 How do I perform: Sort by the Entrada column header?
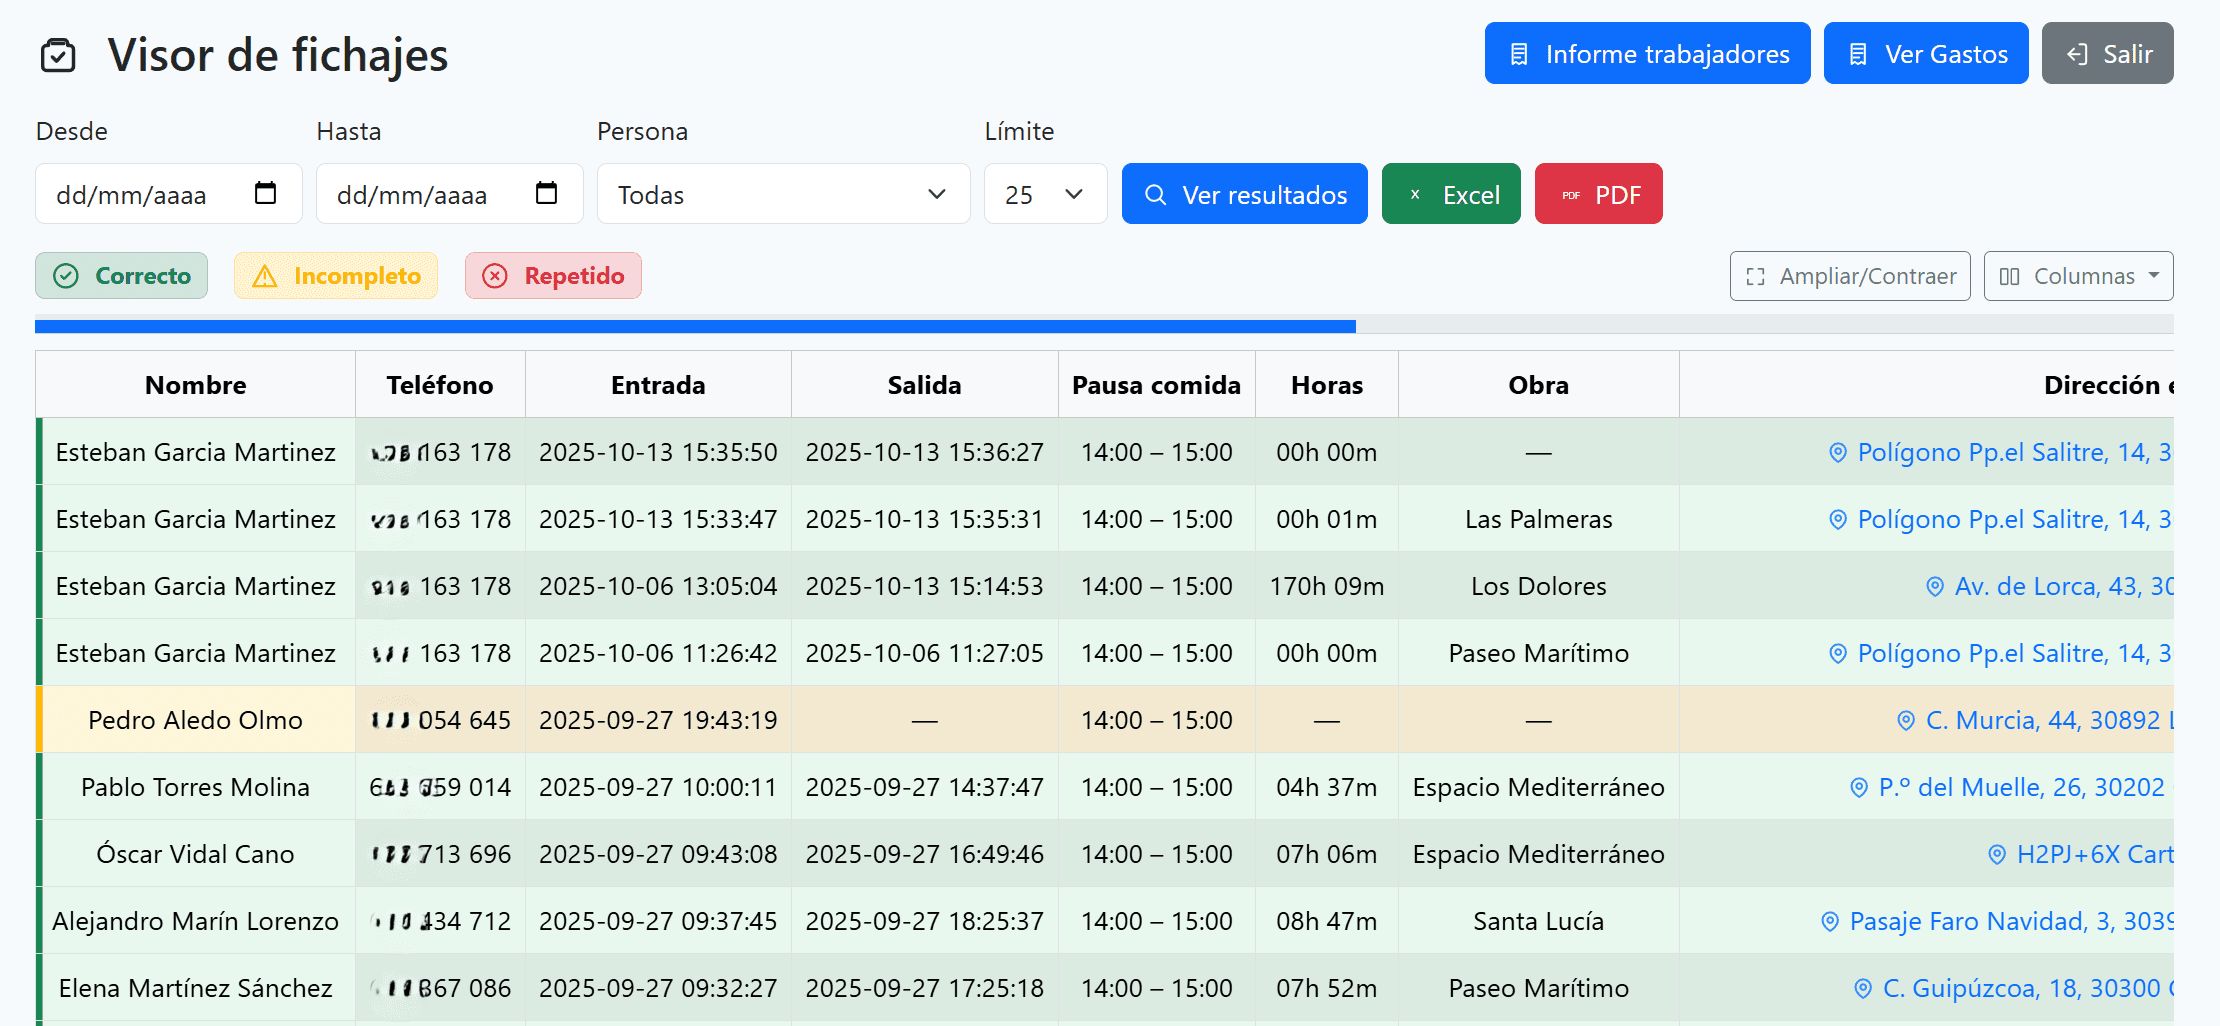pyautogui.click(x=658, y=385)
